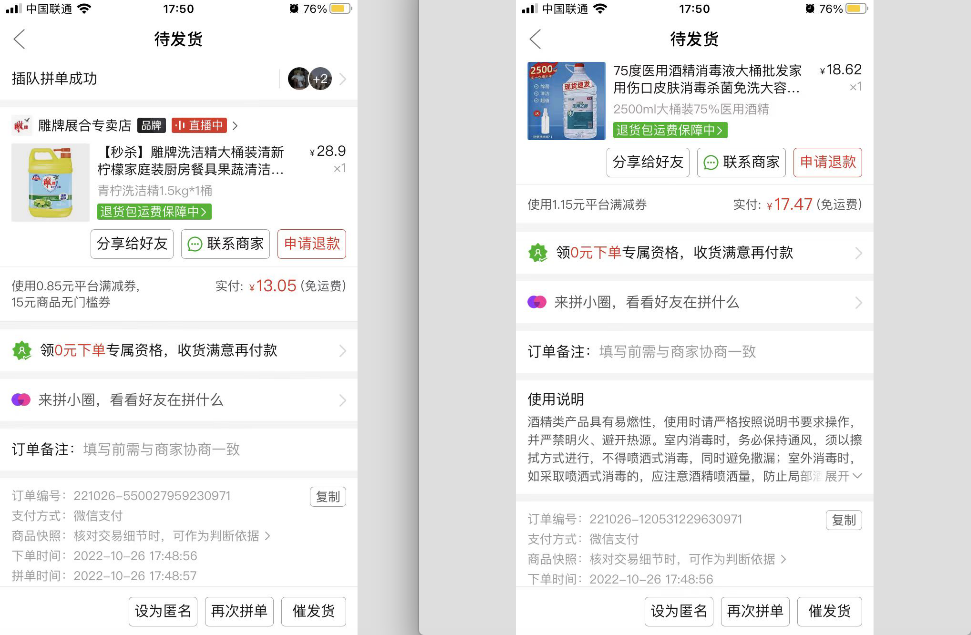Open 退货包运费保障中 badge under 雕牌 dish soap

(x=154, y=212)
